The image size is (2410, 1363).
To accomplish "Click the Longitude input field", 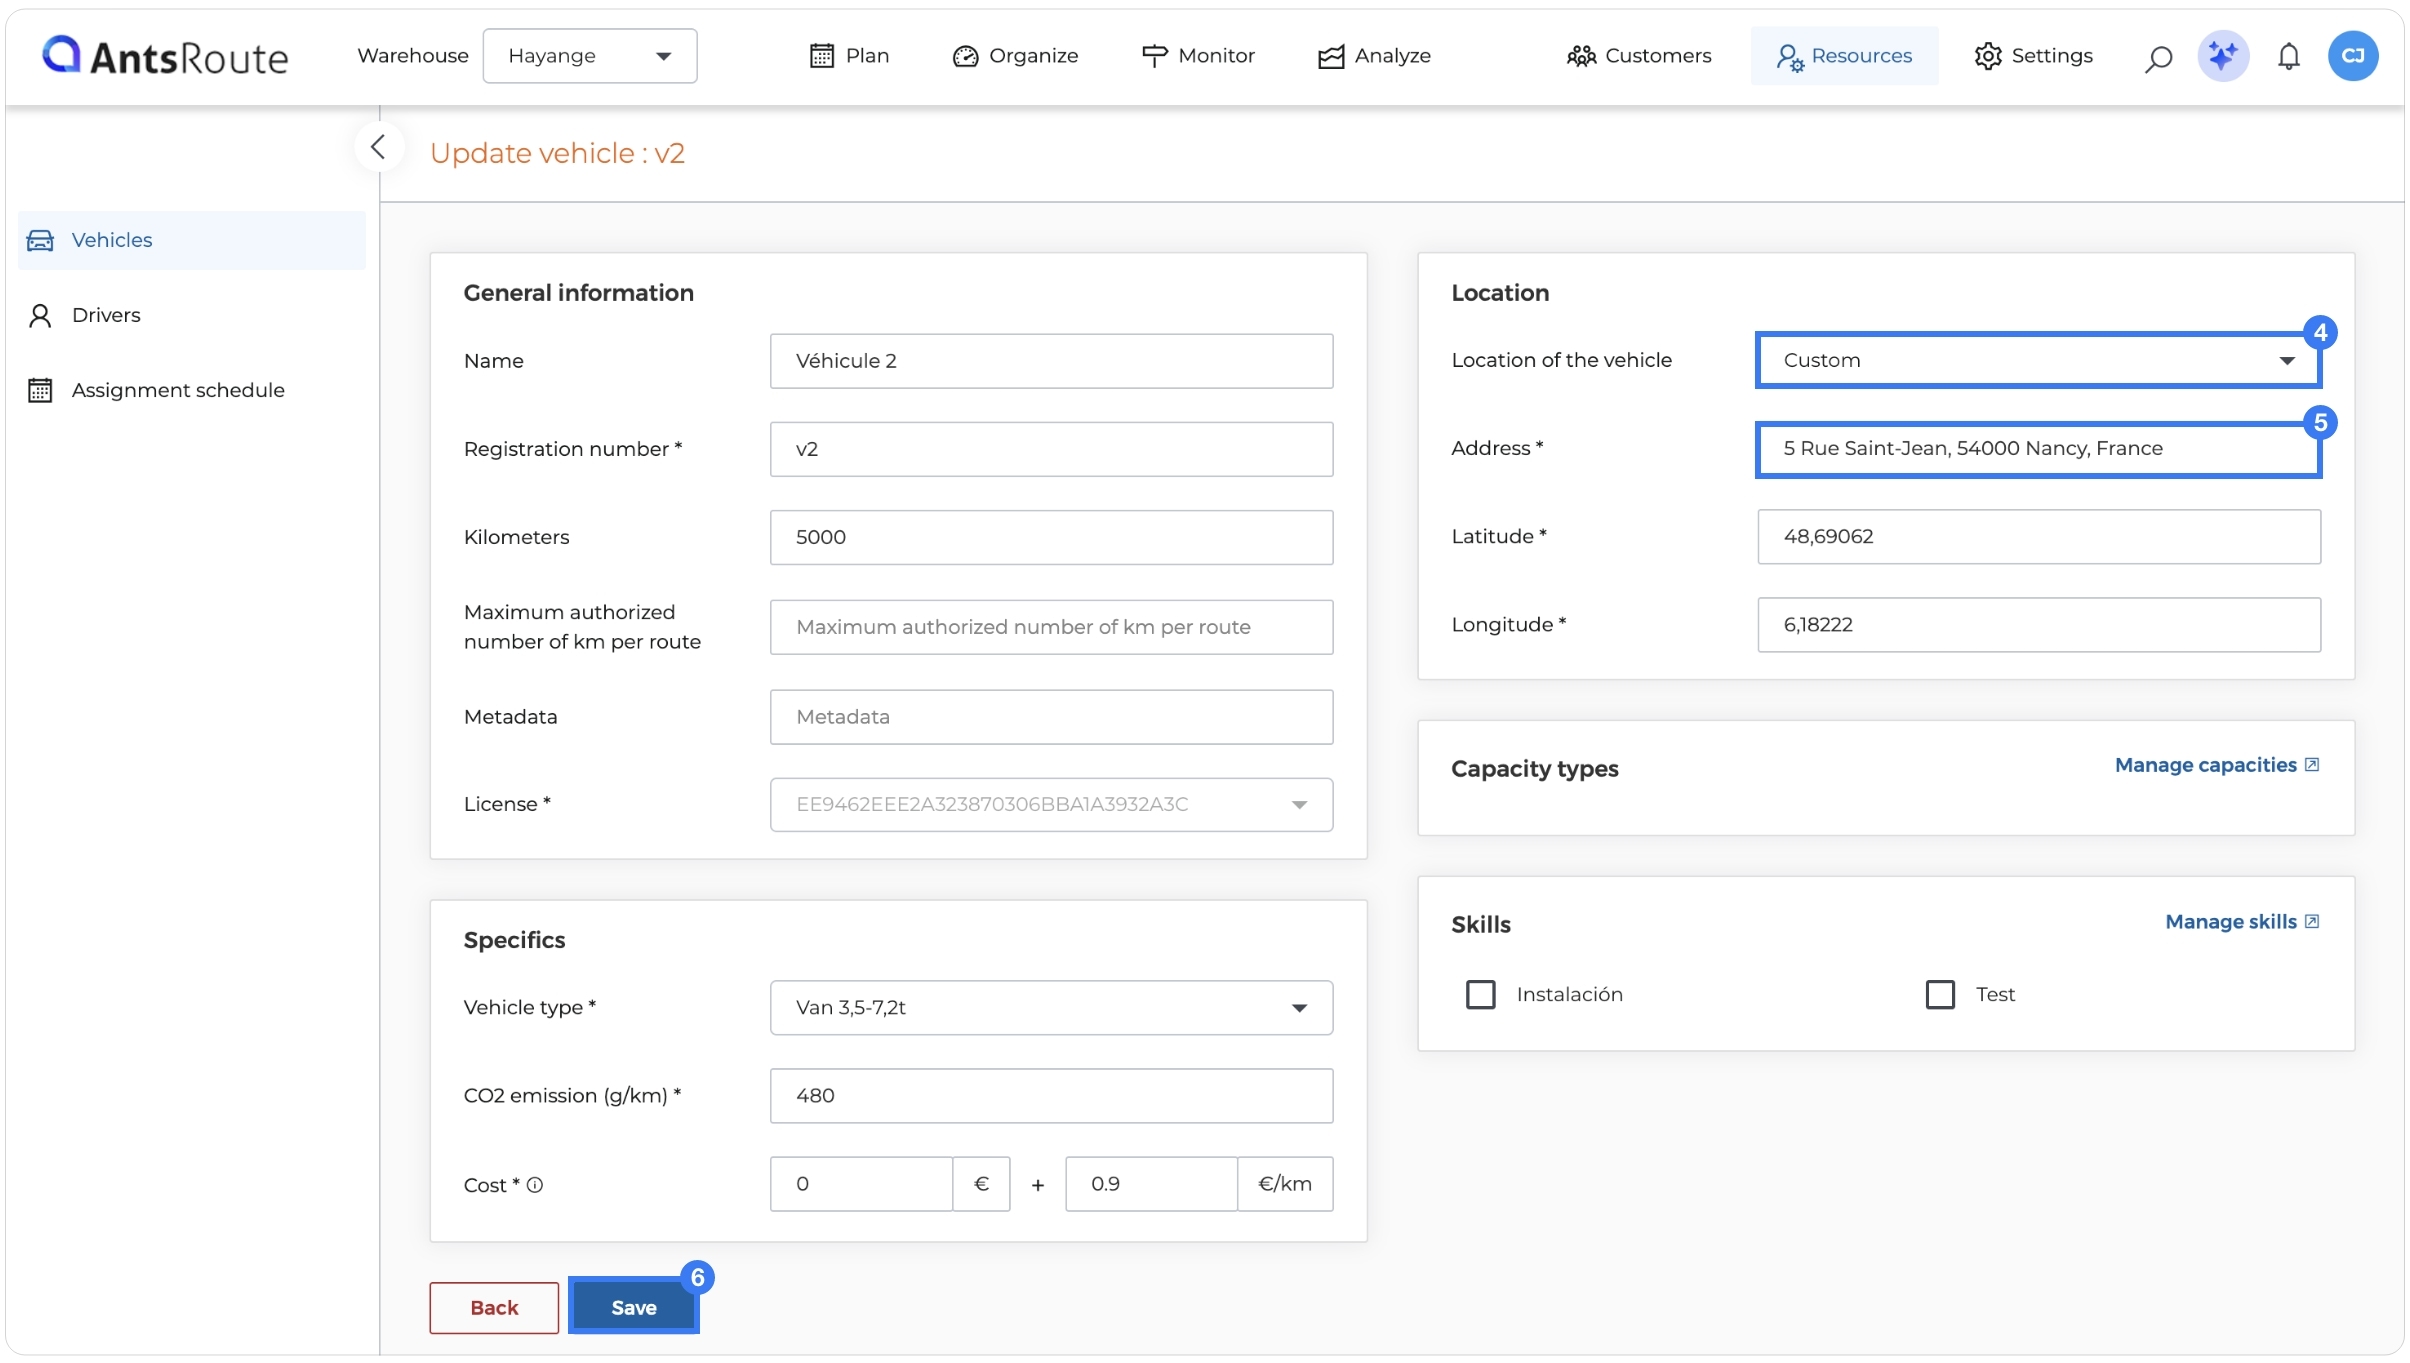I will point(2038,625).
